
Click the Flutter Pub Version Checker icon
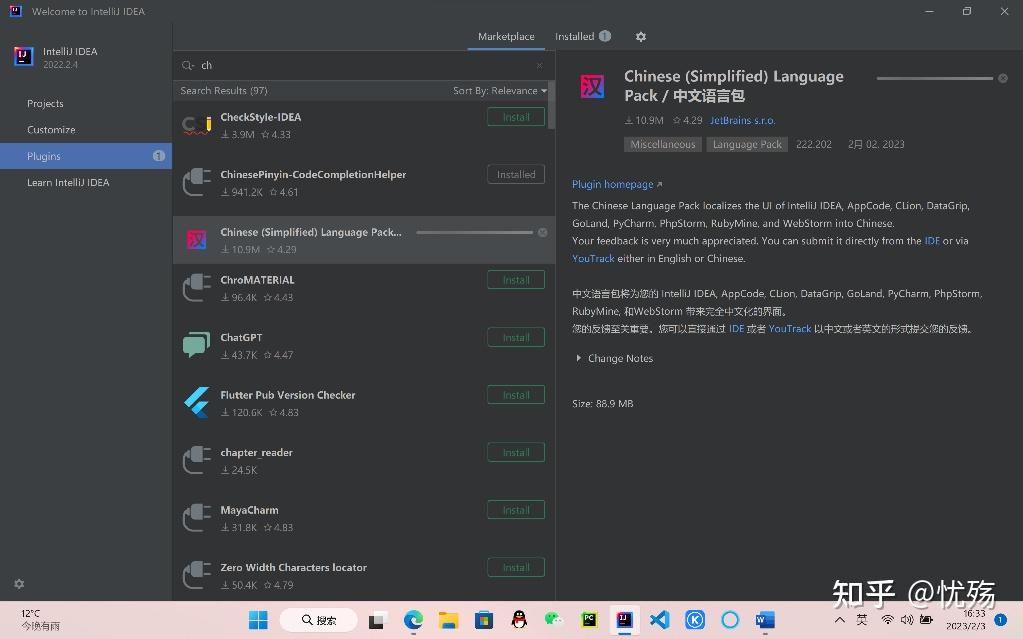[196, 402]
